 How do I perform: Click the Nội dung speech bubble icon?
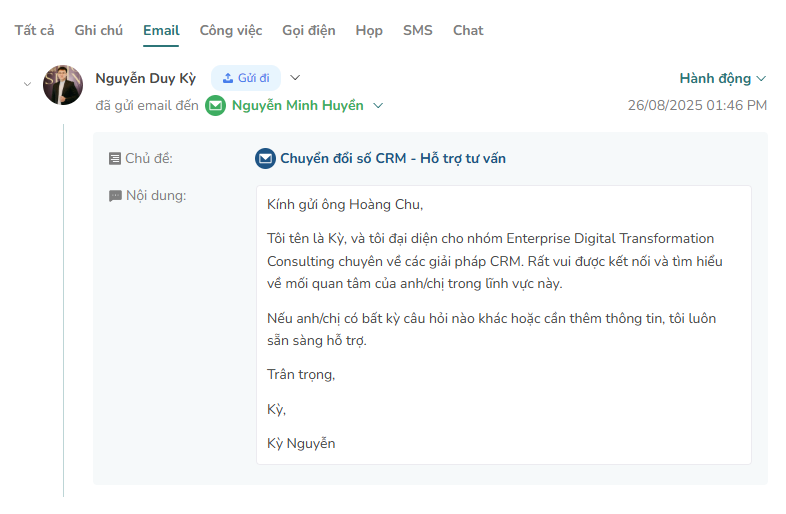[x=115, y=196]
